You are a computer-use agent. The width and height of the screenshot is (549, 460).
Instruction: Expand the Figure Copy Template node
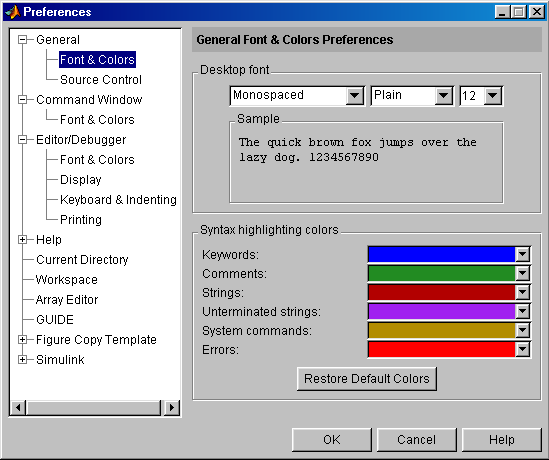(x=22, y=340)
